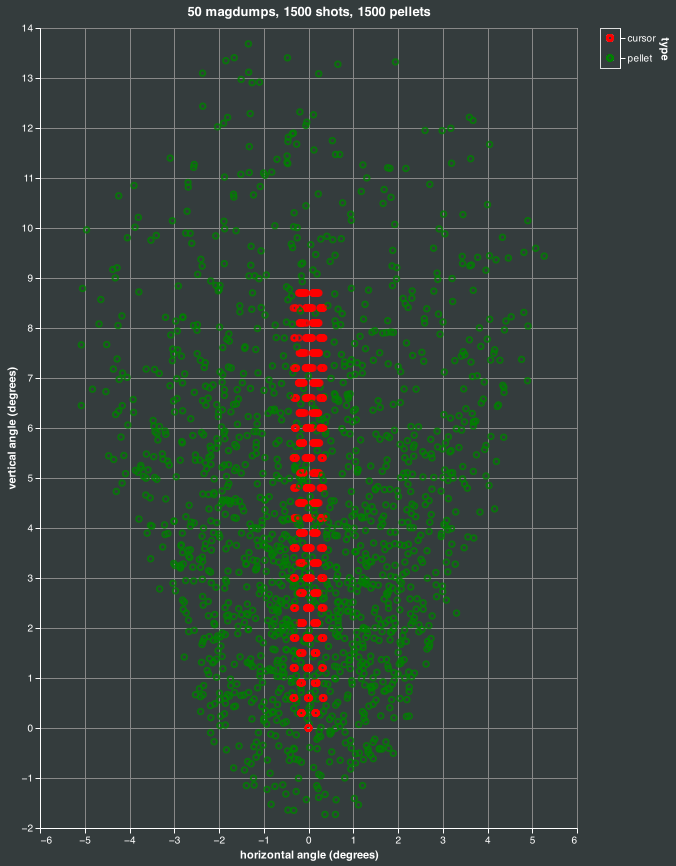This screenshot has width=676, height=866.
Task: Click the red cursor point at origin
Action: [308, 728]
